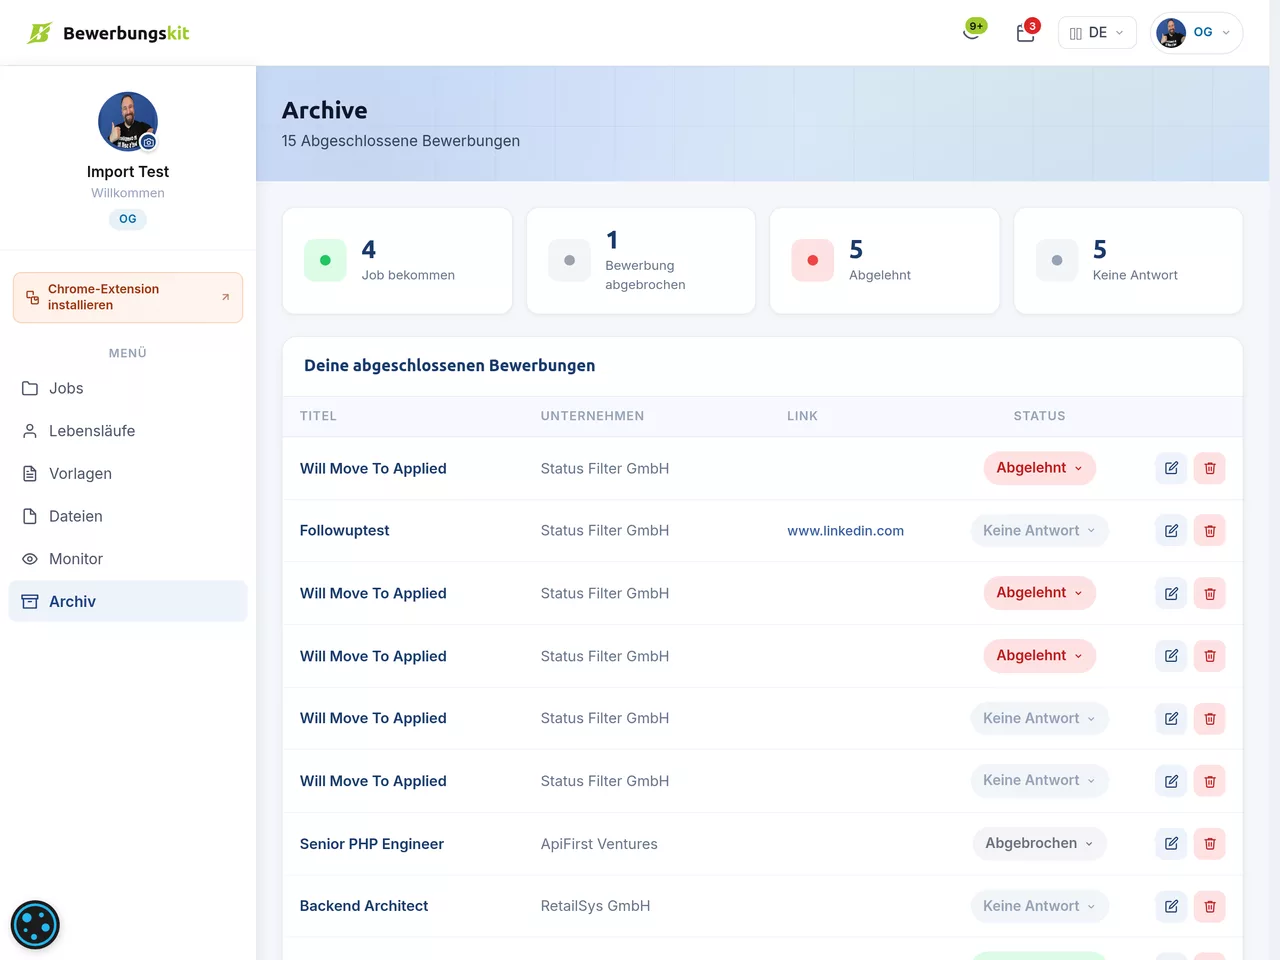
Task: Delete the Followuptest application
Action: click(1210, 531)
